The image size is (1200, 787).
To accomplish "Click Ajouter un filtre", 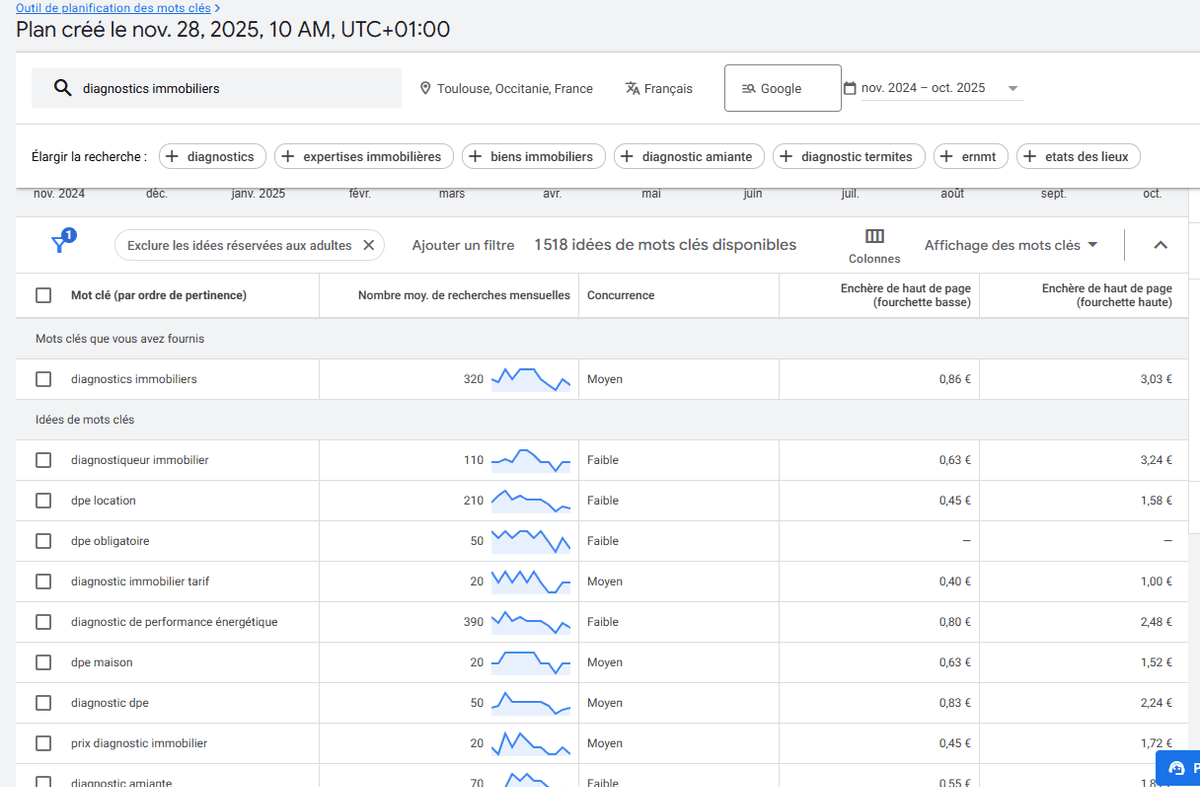I will 463,244.
